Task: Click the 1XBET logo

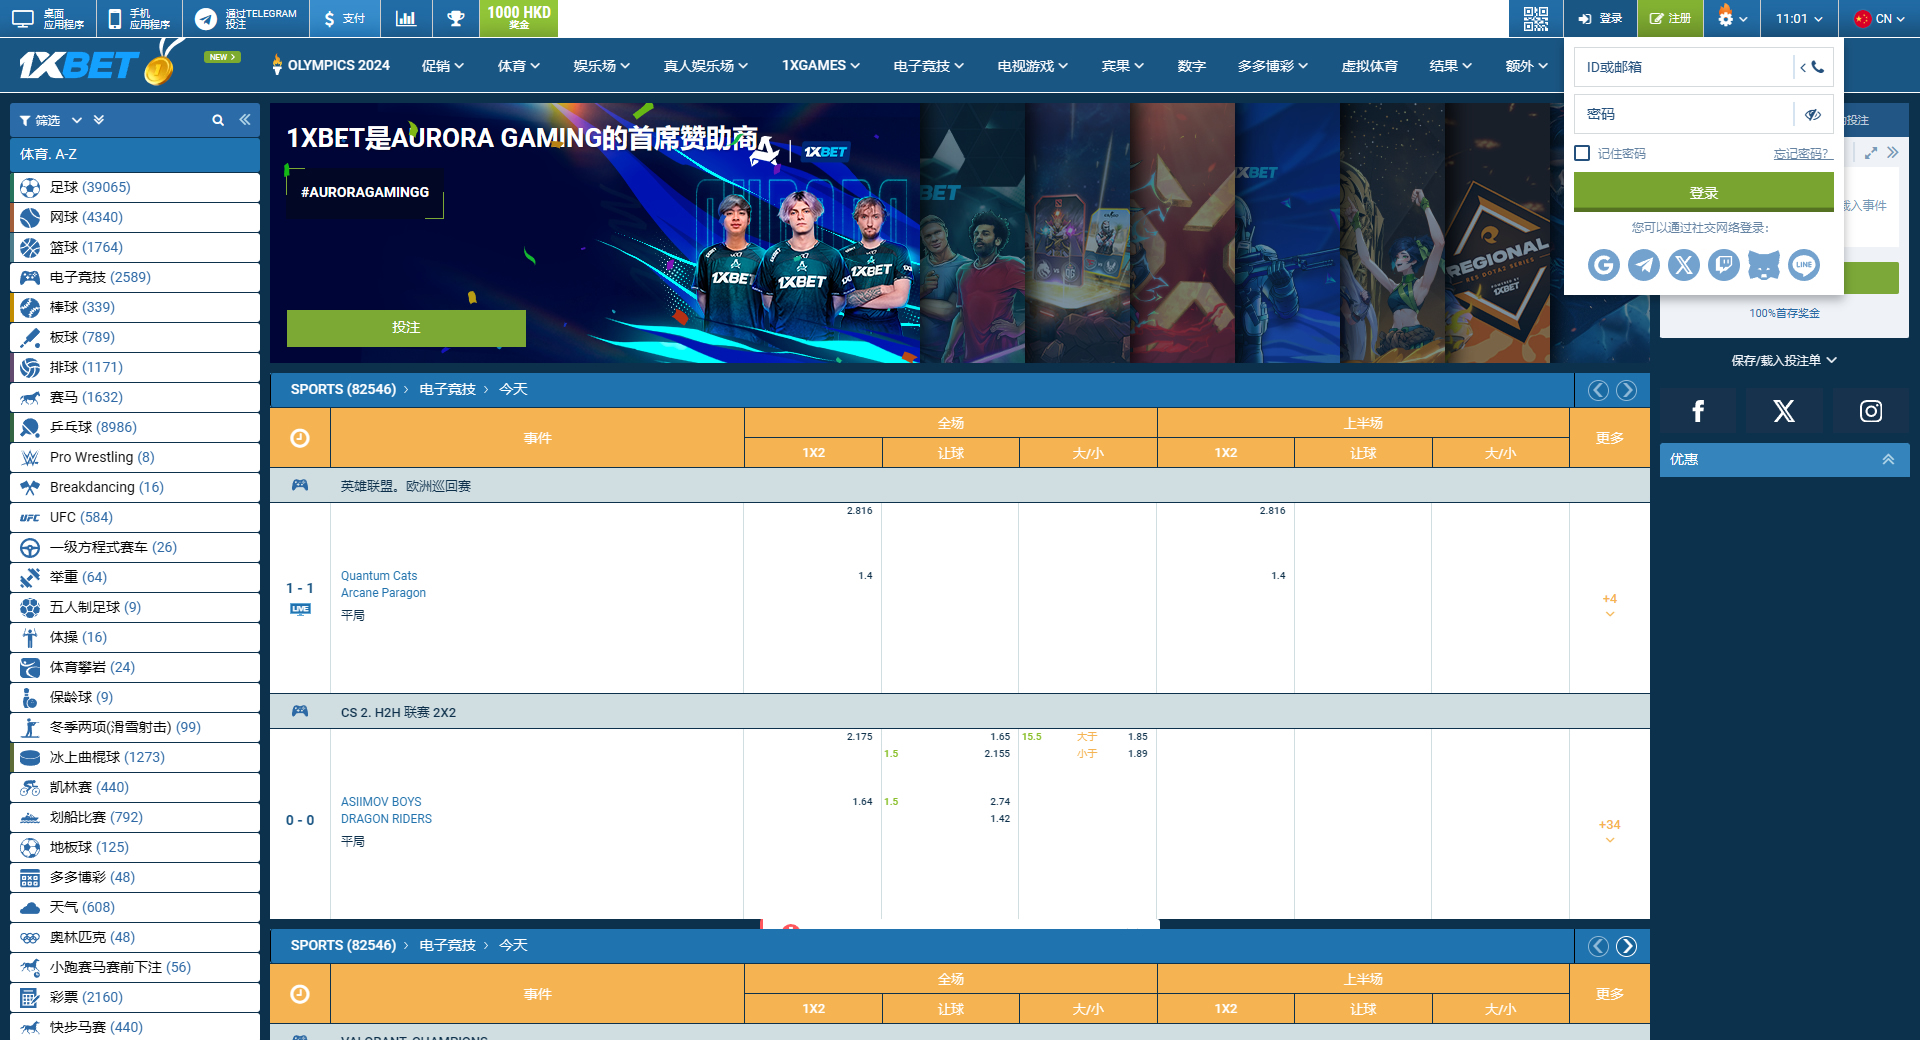Action: [95, 64]
